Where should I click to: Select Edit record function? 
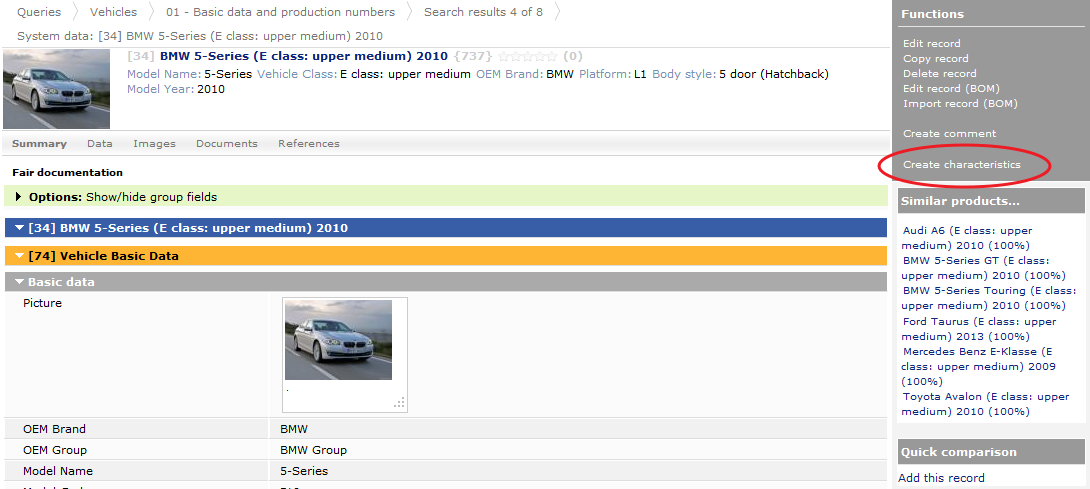tap(932, 43)
